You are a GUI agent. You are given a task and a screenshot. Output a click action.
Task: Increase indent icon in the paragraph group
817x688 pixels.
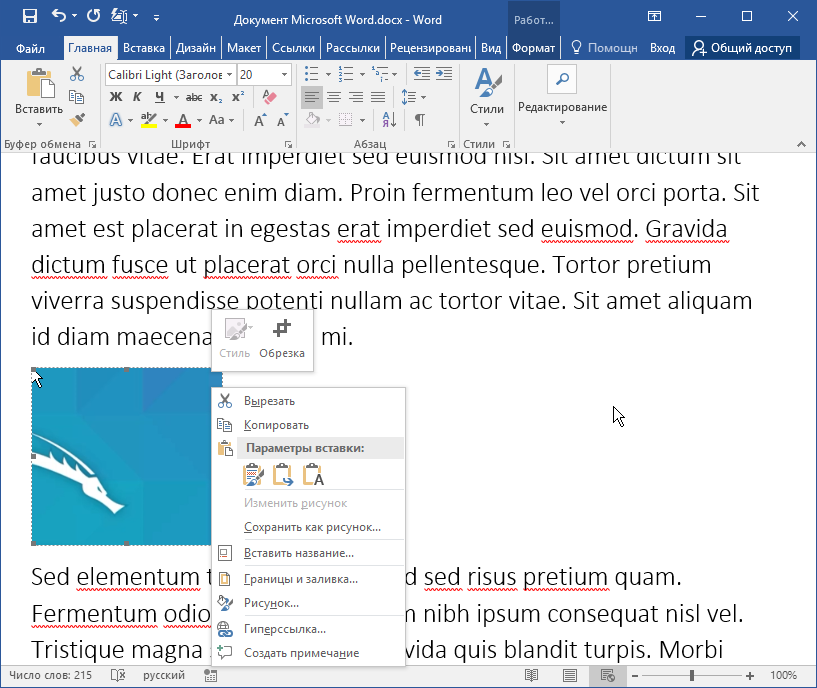coord(444,74)
